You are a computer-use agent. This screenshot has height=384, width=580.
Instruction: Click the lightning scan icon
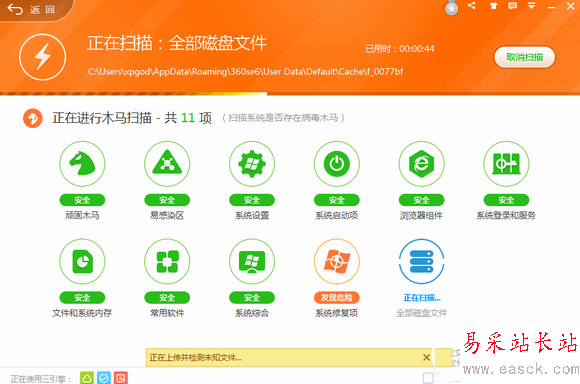tap(43, 57)
